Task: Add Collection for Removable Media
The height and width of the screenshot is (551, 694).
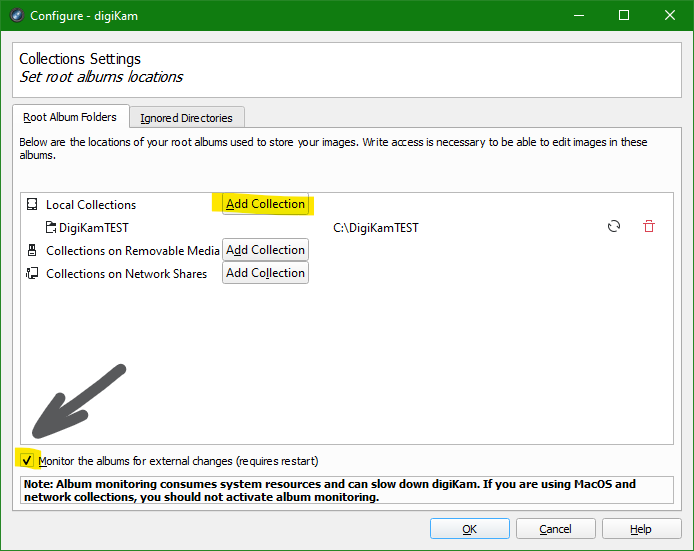Action: [265, 250]
